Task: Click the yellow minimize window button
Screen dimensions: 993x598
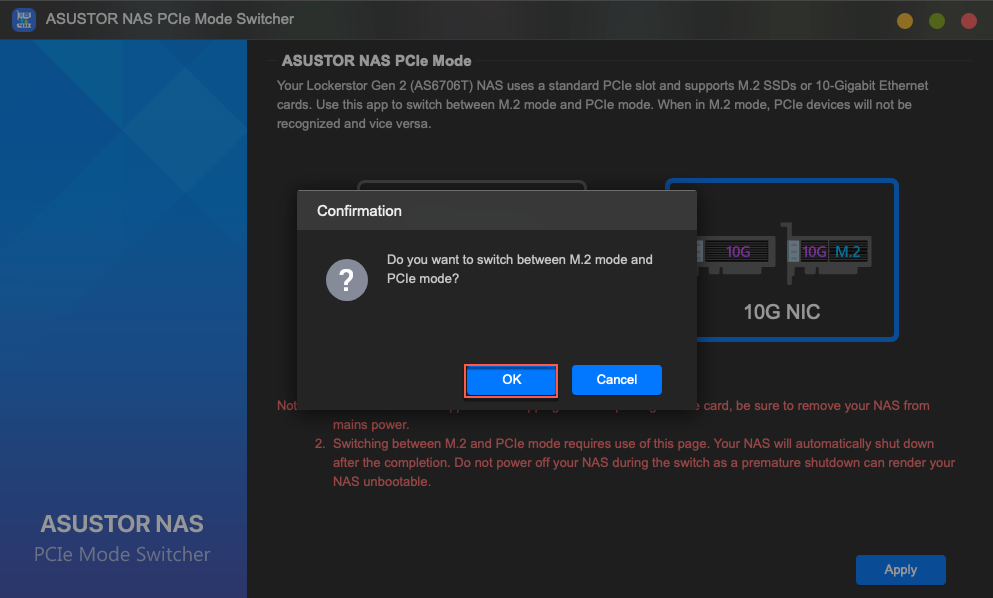Action: [905, 21]
